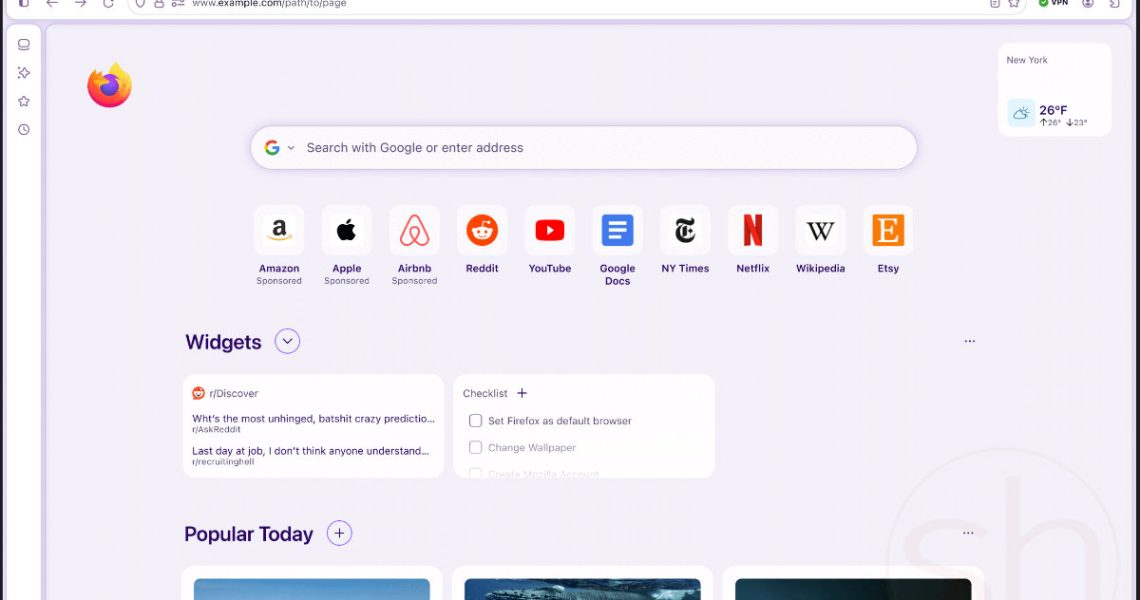1140x600 pixels.
Task: Open the Widgets section three-dot menu
Action: tap(969, 342)
